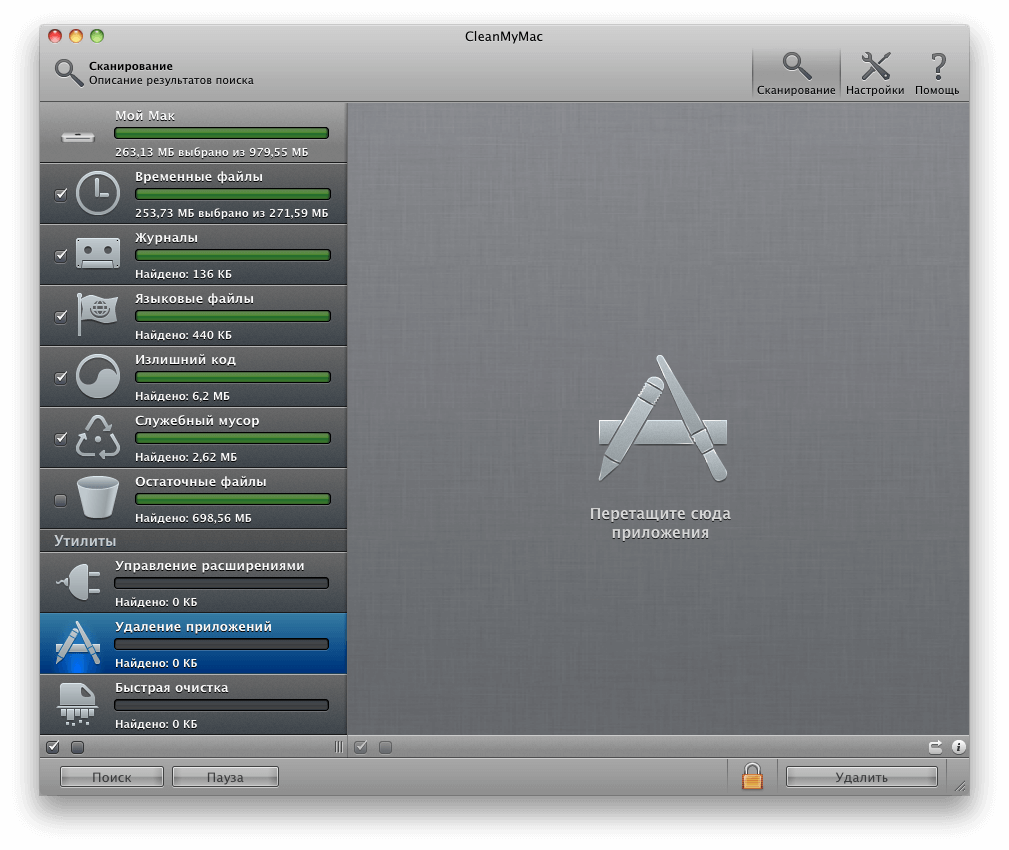Click text Найдено: 136 КБ

(x=183, y=274)
